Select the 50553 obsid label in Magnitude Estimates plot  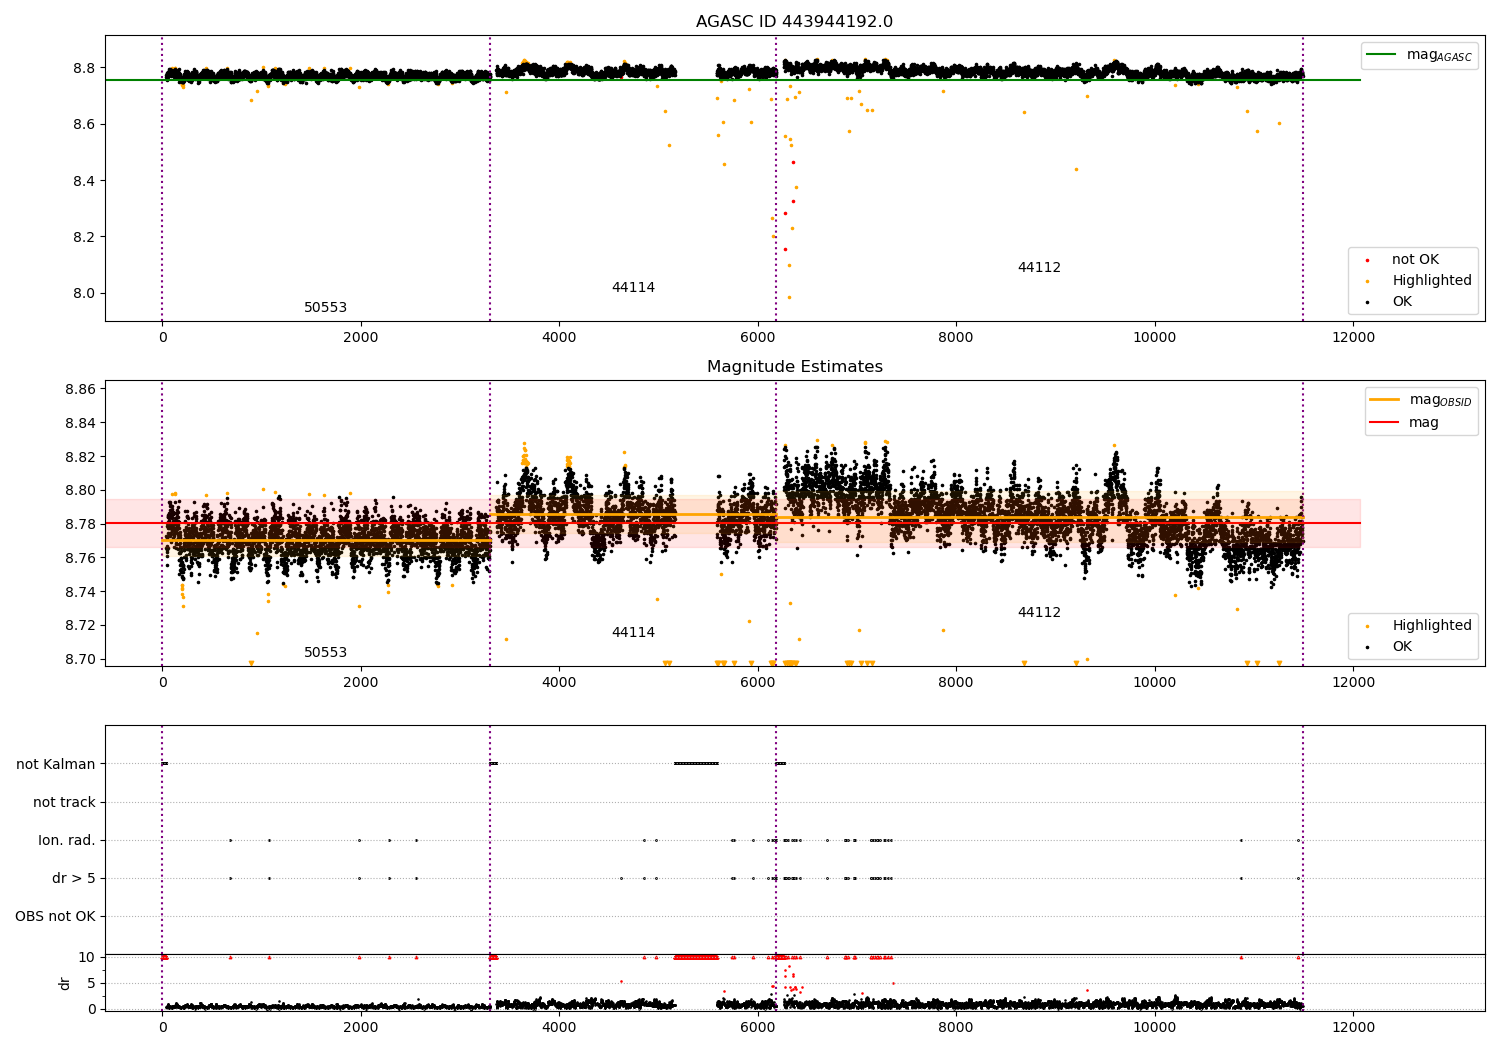[x=325, y=653]
